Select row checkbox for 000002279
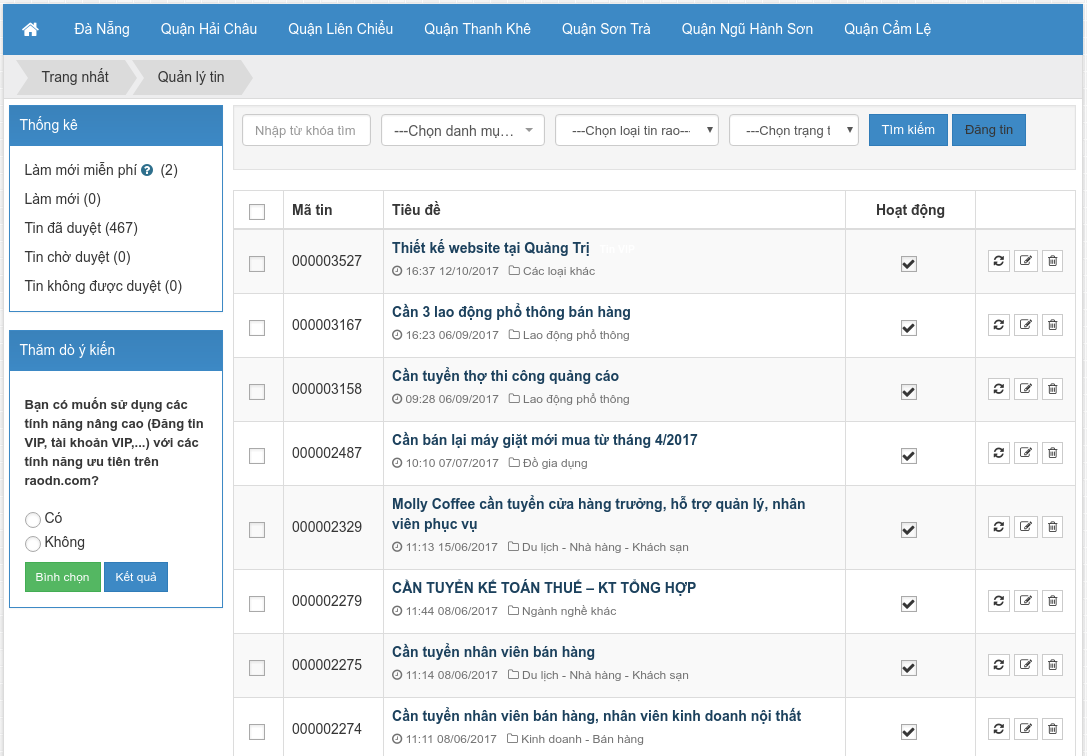Image resolution: width=1087 pixels, height=756 pixels. (x=257, y=604)
